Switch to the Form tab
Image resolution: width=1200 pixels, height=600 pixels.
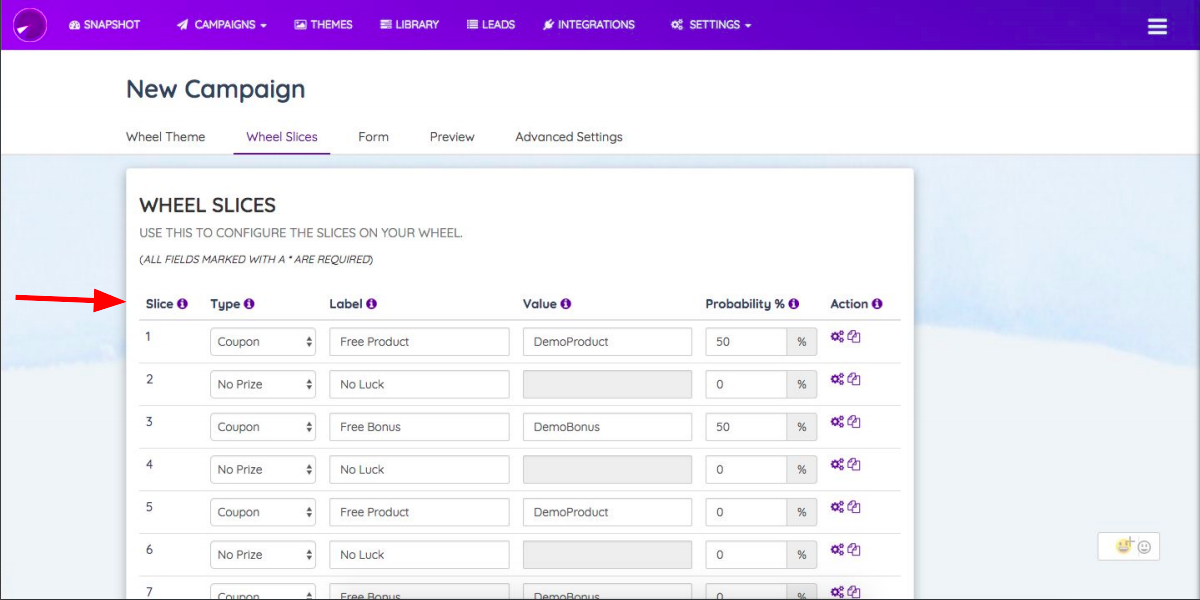tap(374, 137)
